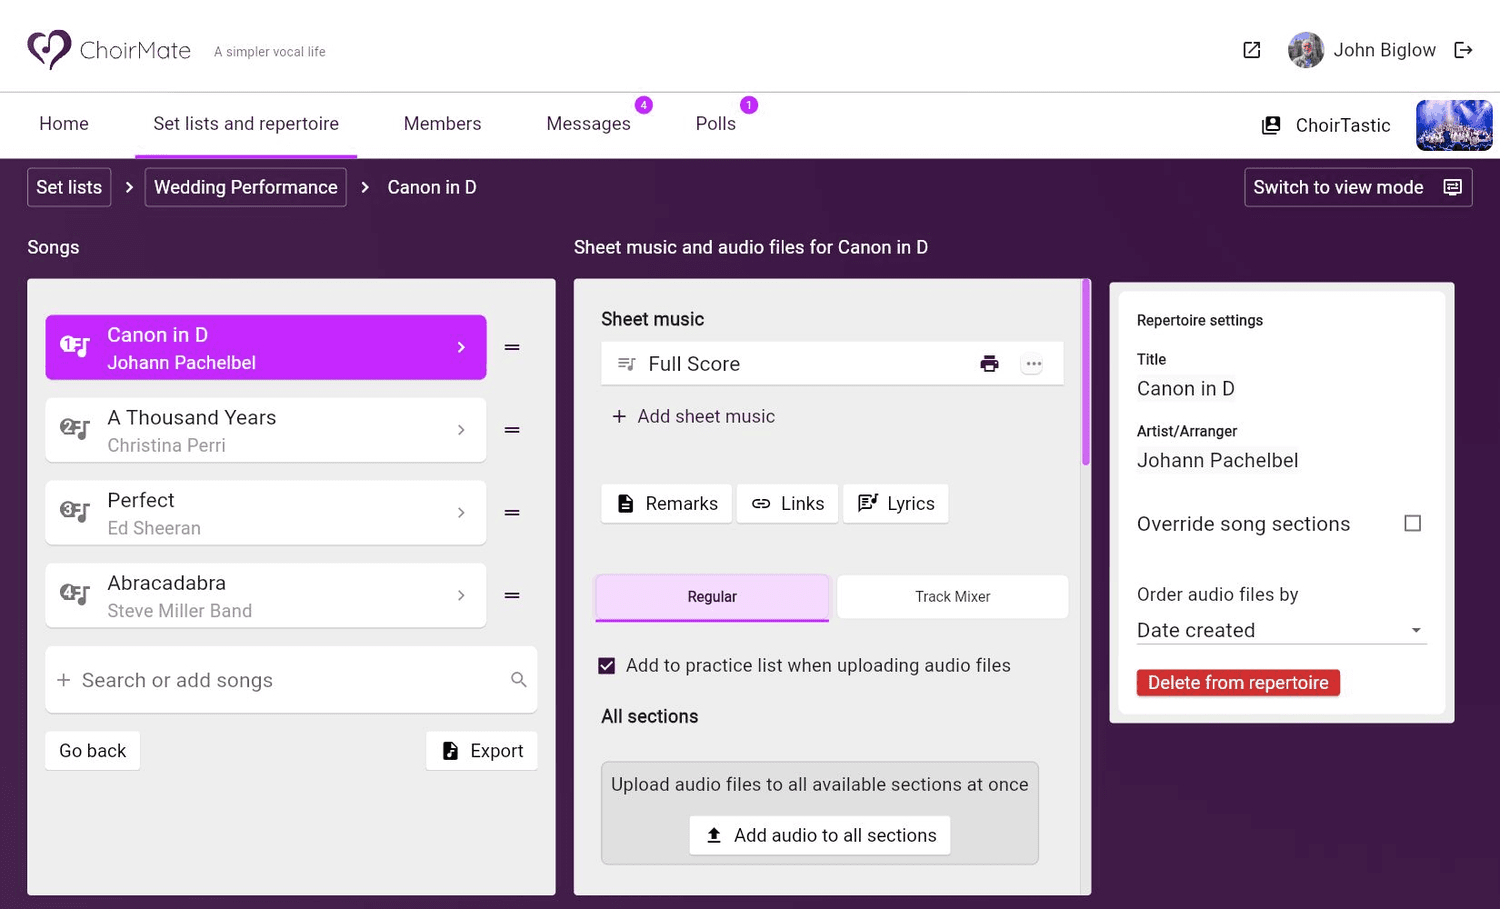Click the Search or add songs field

pyautogui.click(x=291, y=680)
